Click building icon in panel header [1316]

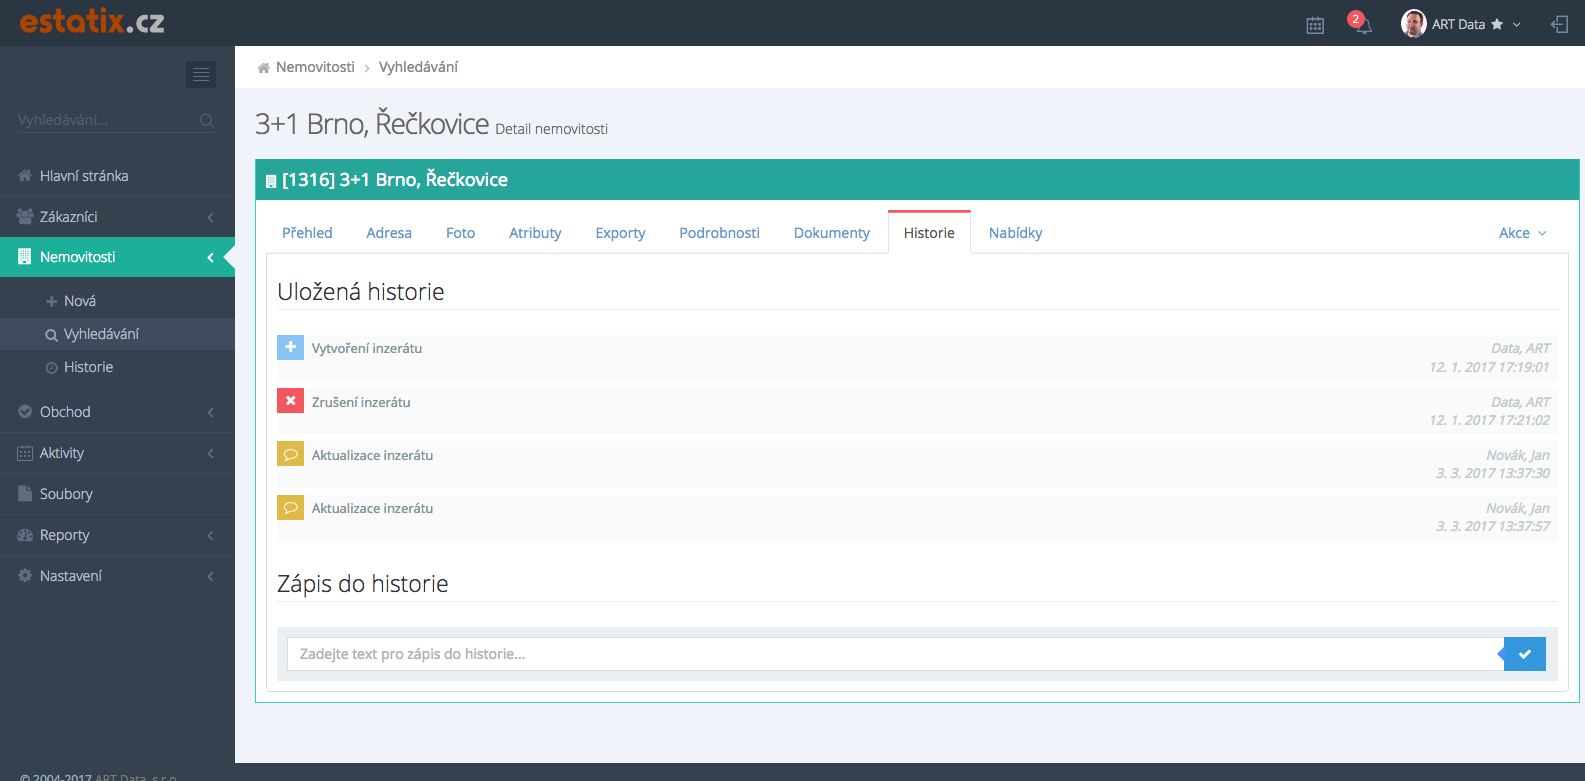click(x=271, y=181)
